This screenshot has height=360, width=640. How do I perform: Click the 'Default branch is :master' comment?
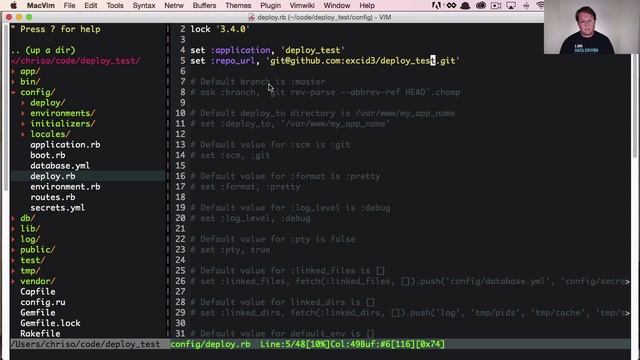click(x=258, y=82)
